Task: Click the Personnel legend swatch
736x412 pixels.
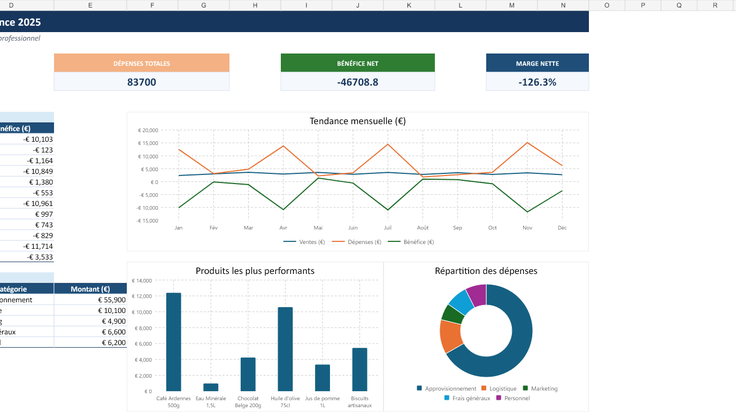Action: 498,397
